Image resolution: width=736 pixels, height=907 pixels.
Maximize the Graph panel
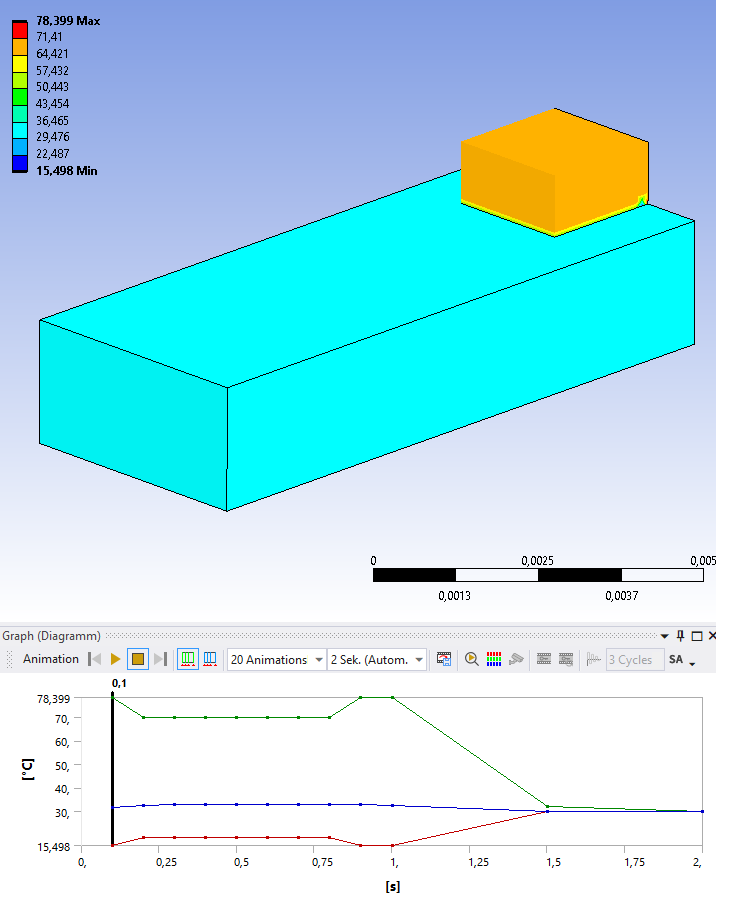(697, 636)
